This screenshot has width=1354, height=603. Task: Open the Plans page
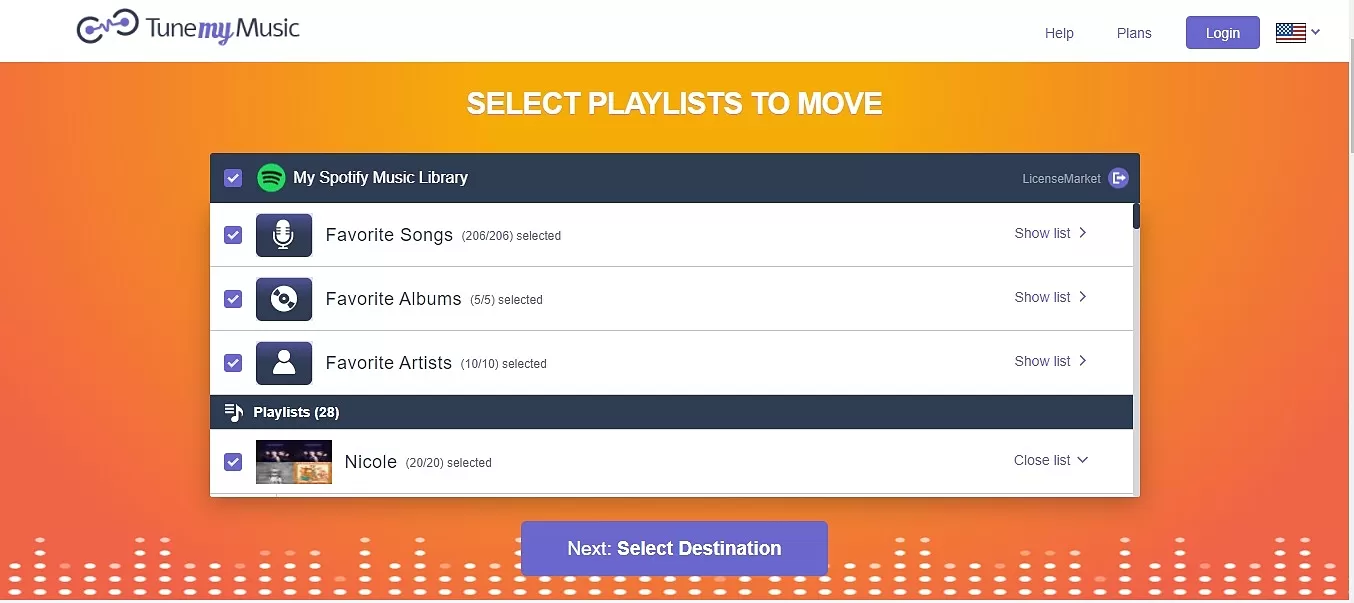coord(1134,33)
